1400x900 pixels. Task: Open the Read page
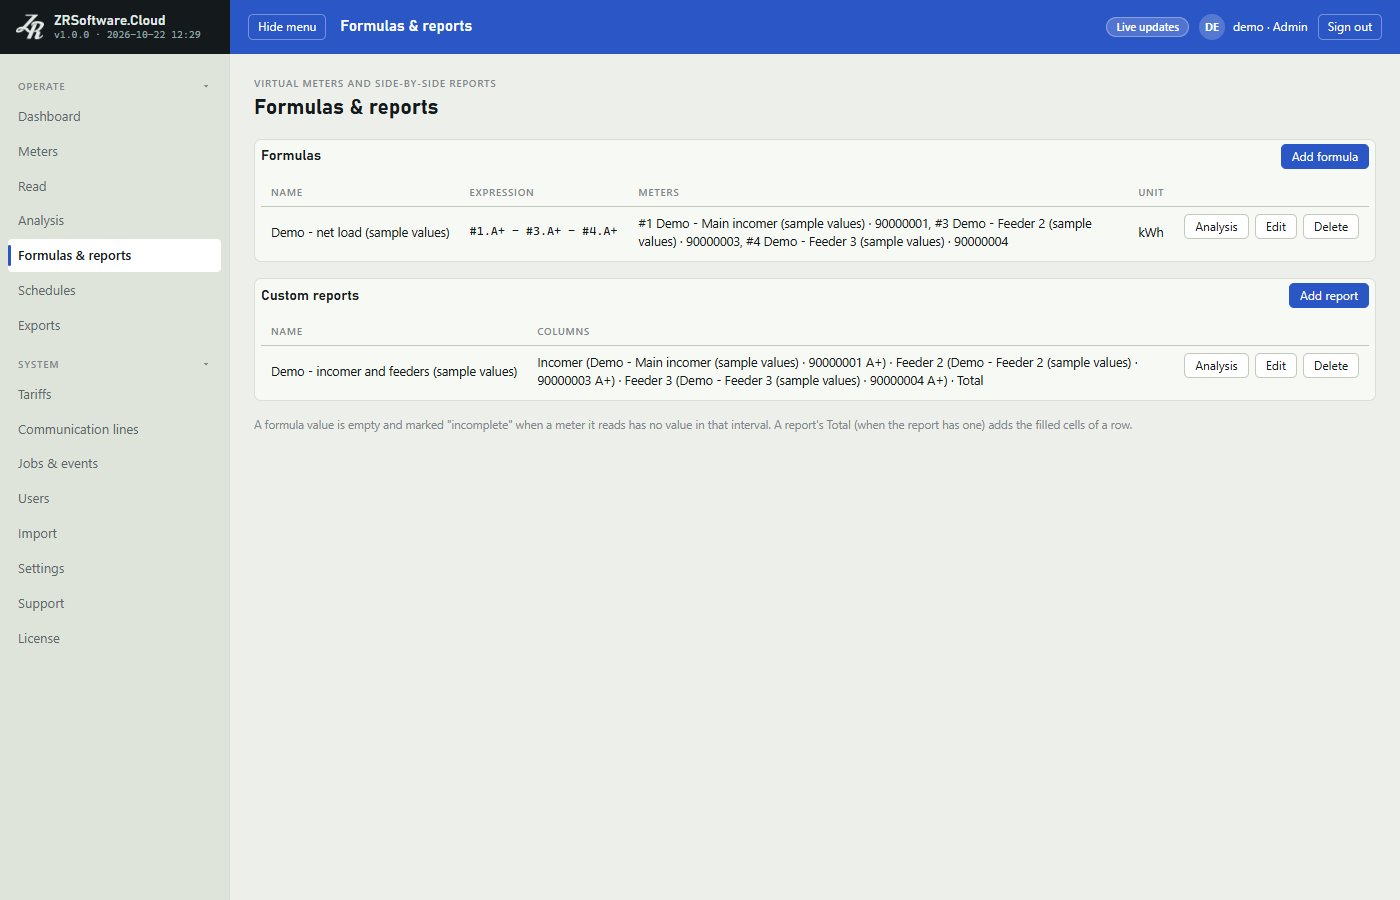[x=114, y=187]
